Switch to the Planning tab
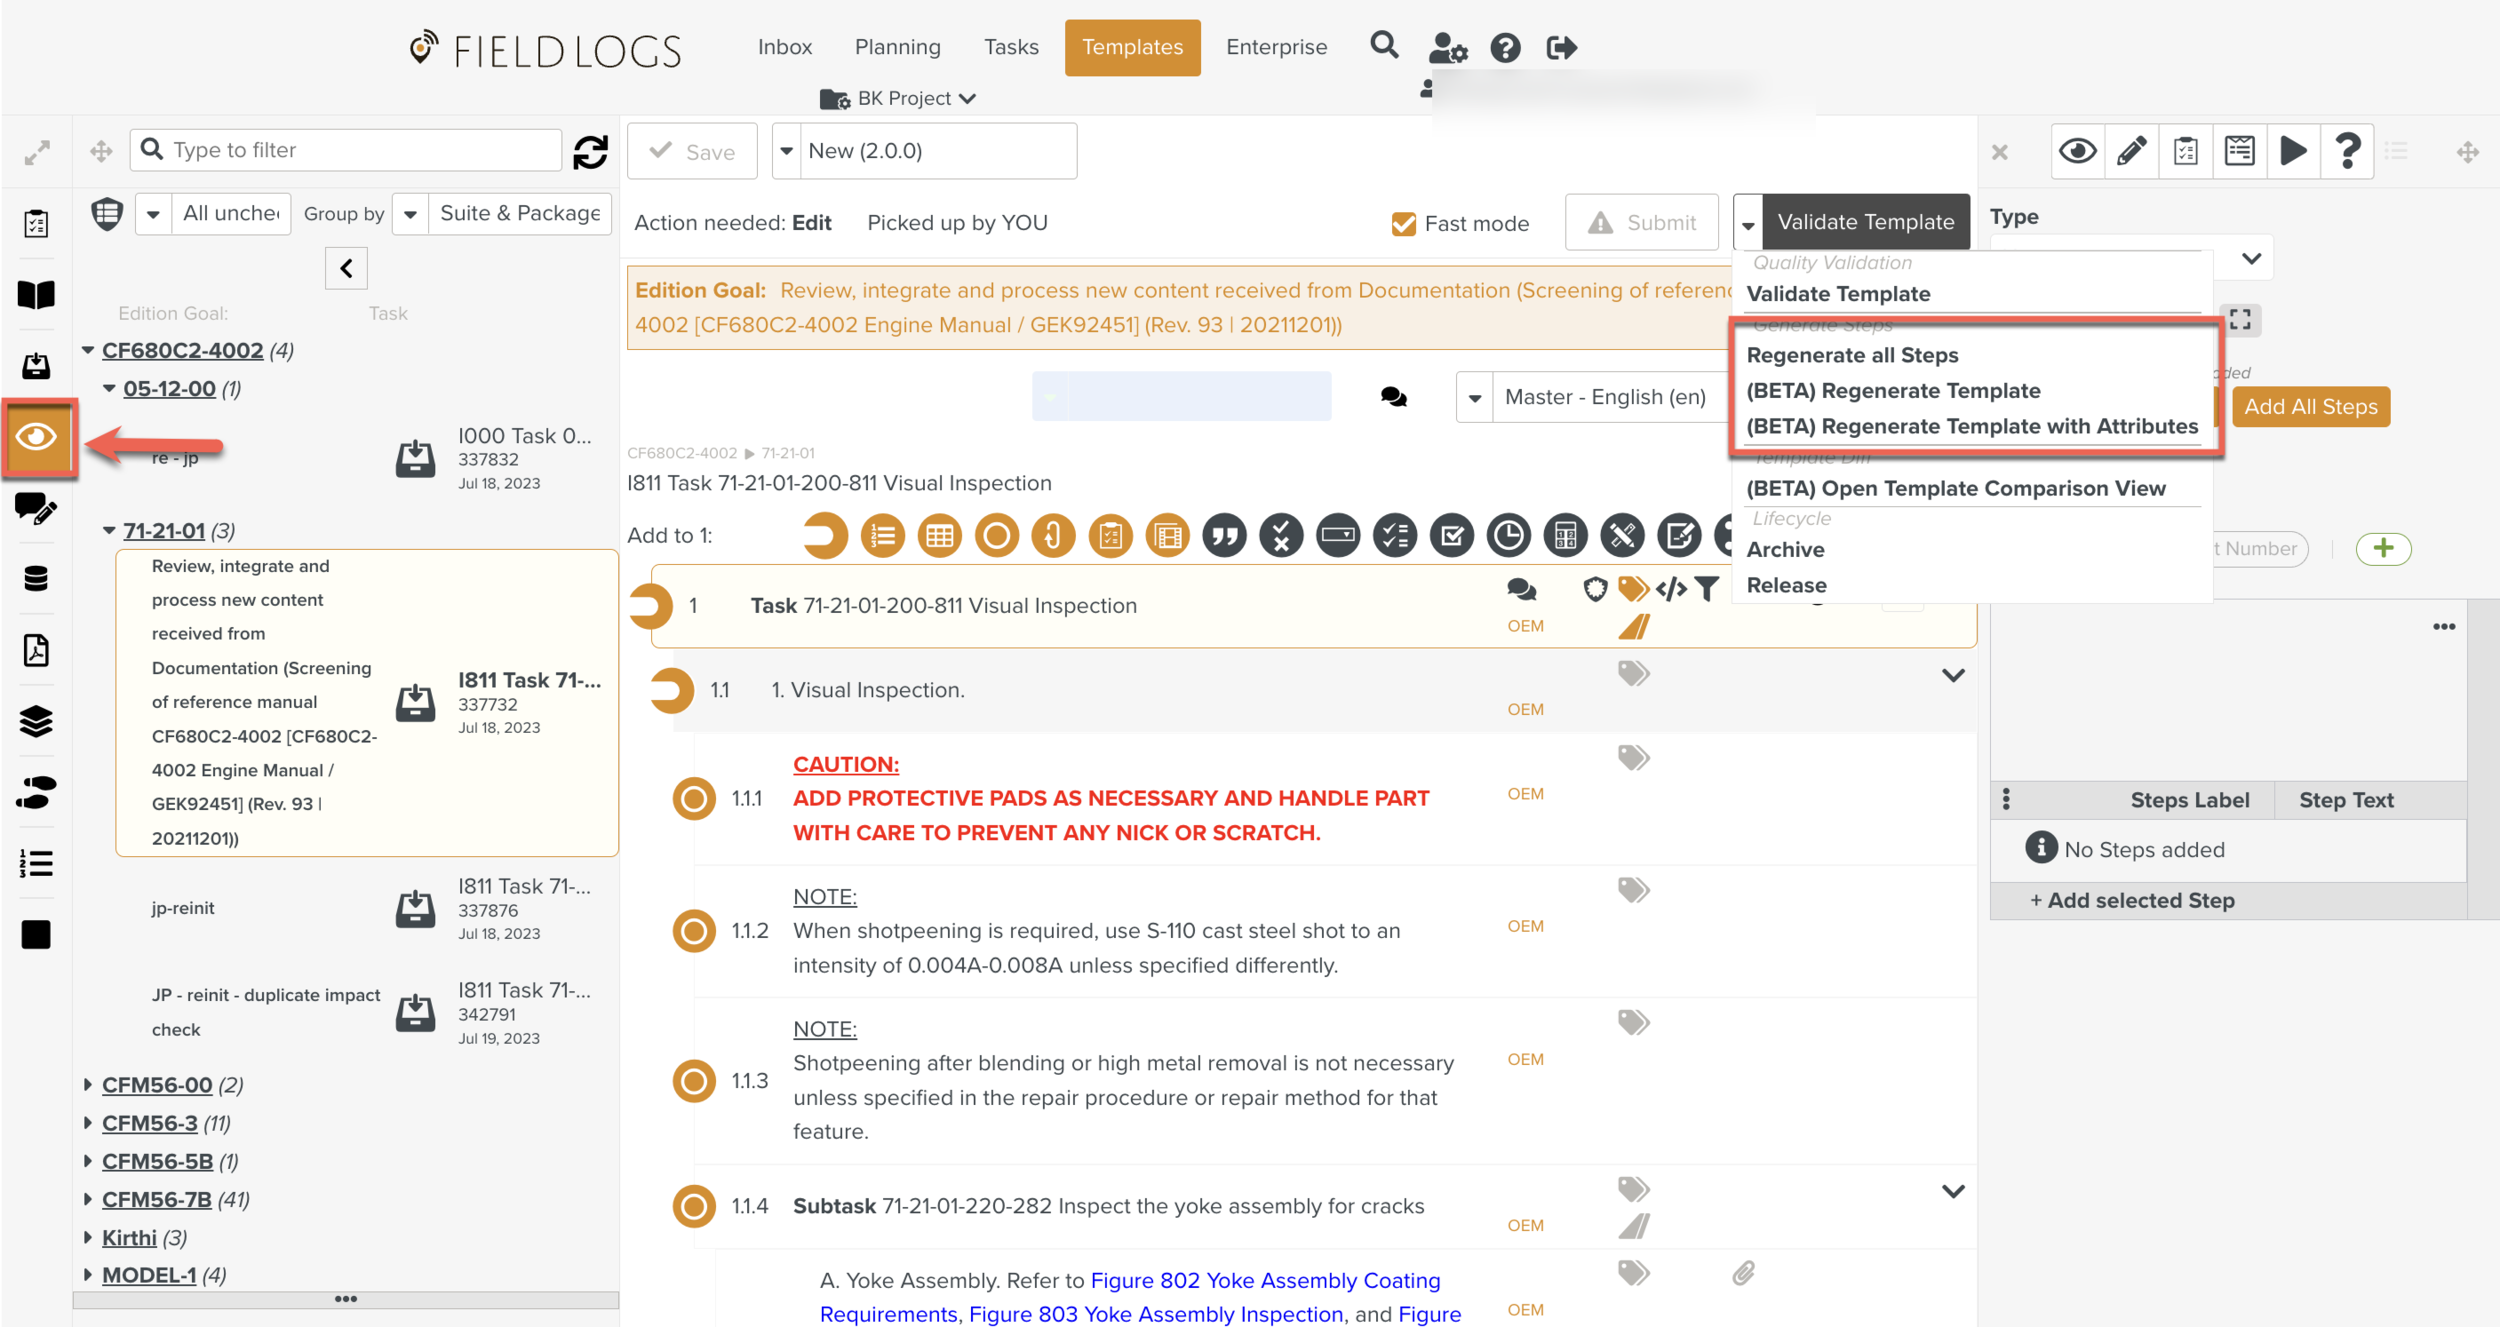Image resolution: width=2500 pixels, height=1327 pixels. (897, 47)
